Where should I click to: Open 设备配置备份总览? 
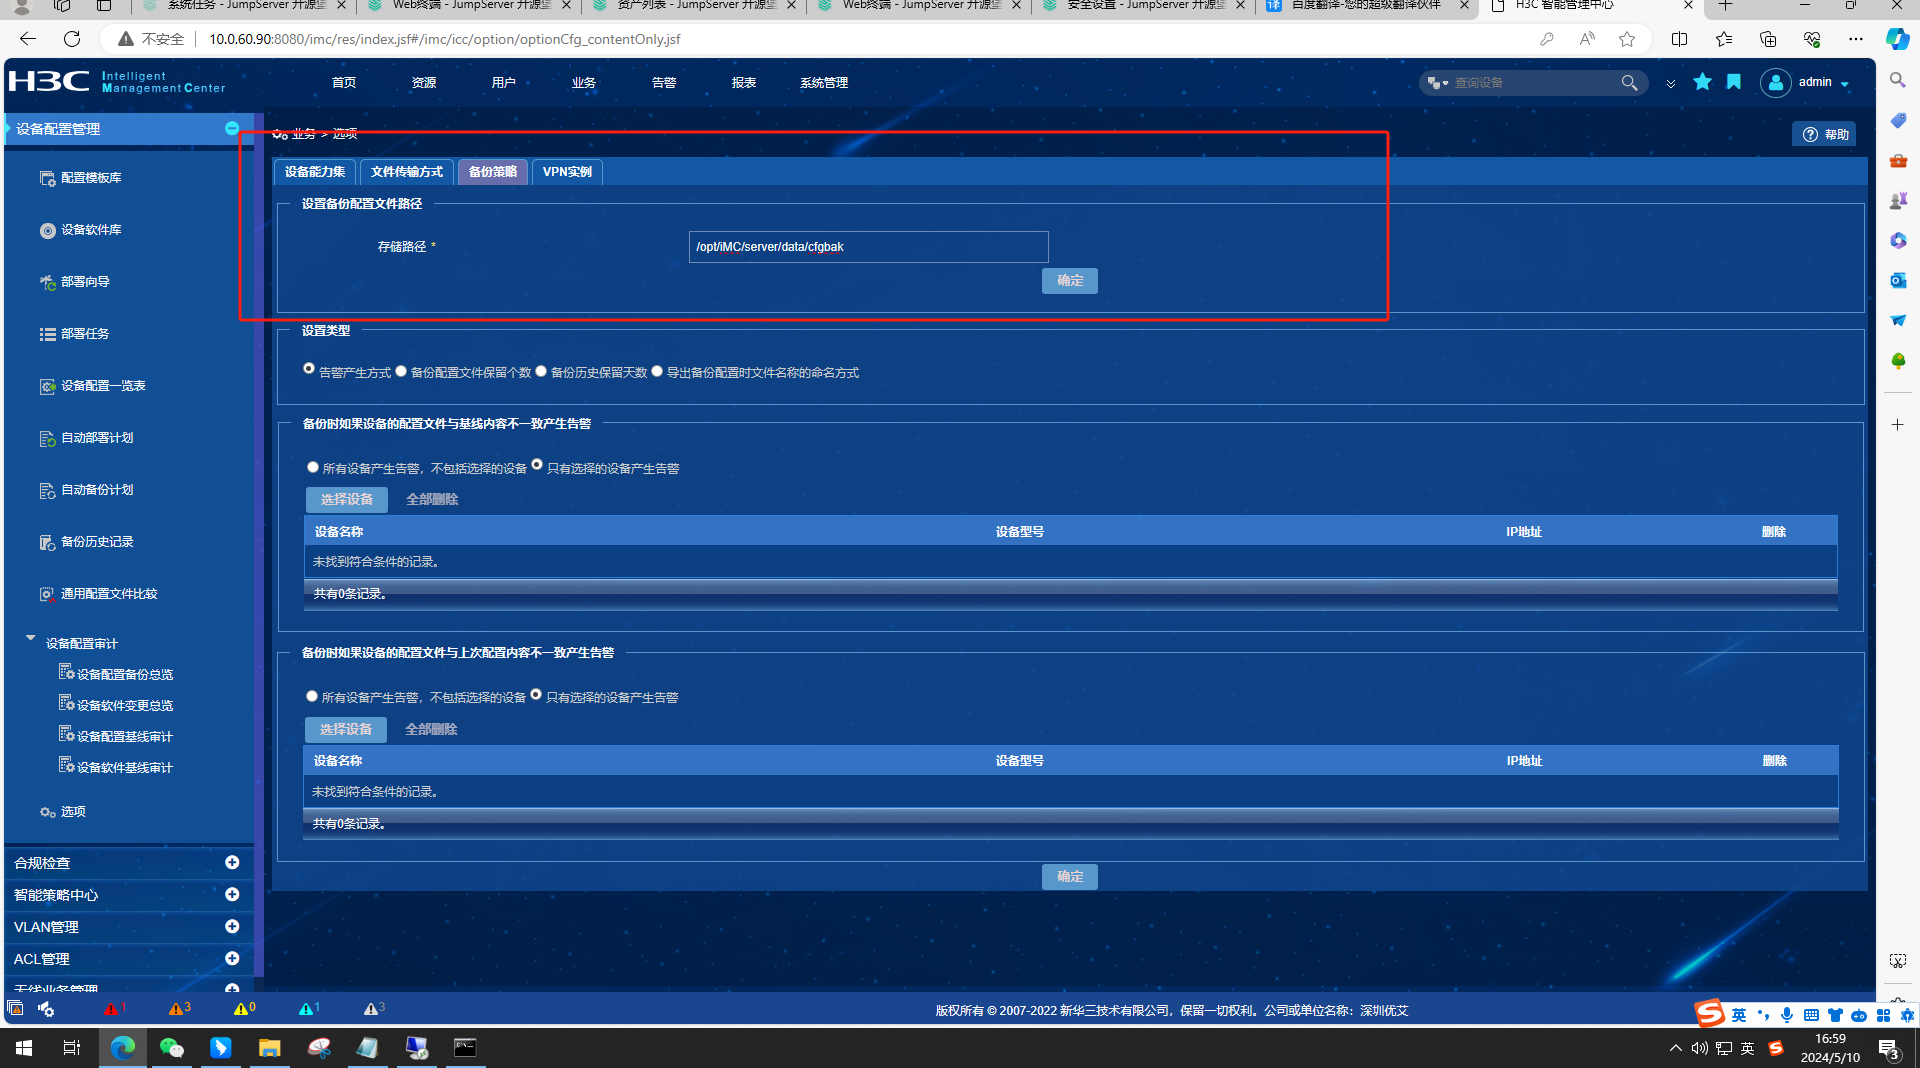(x=116, y=674)
